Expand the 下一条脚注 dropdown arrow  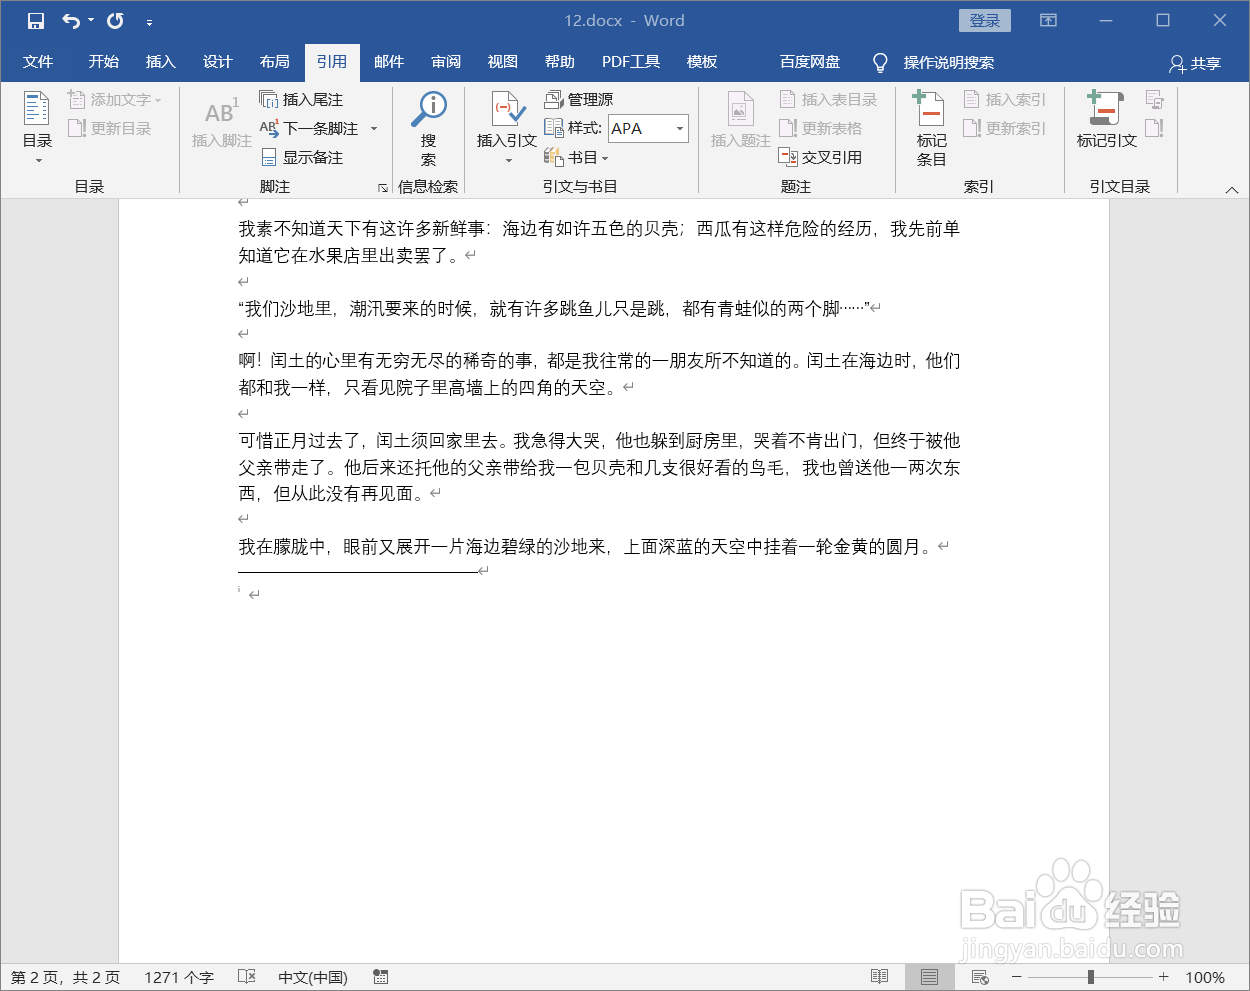pos(374,129)
